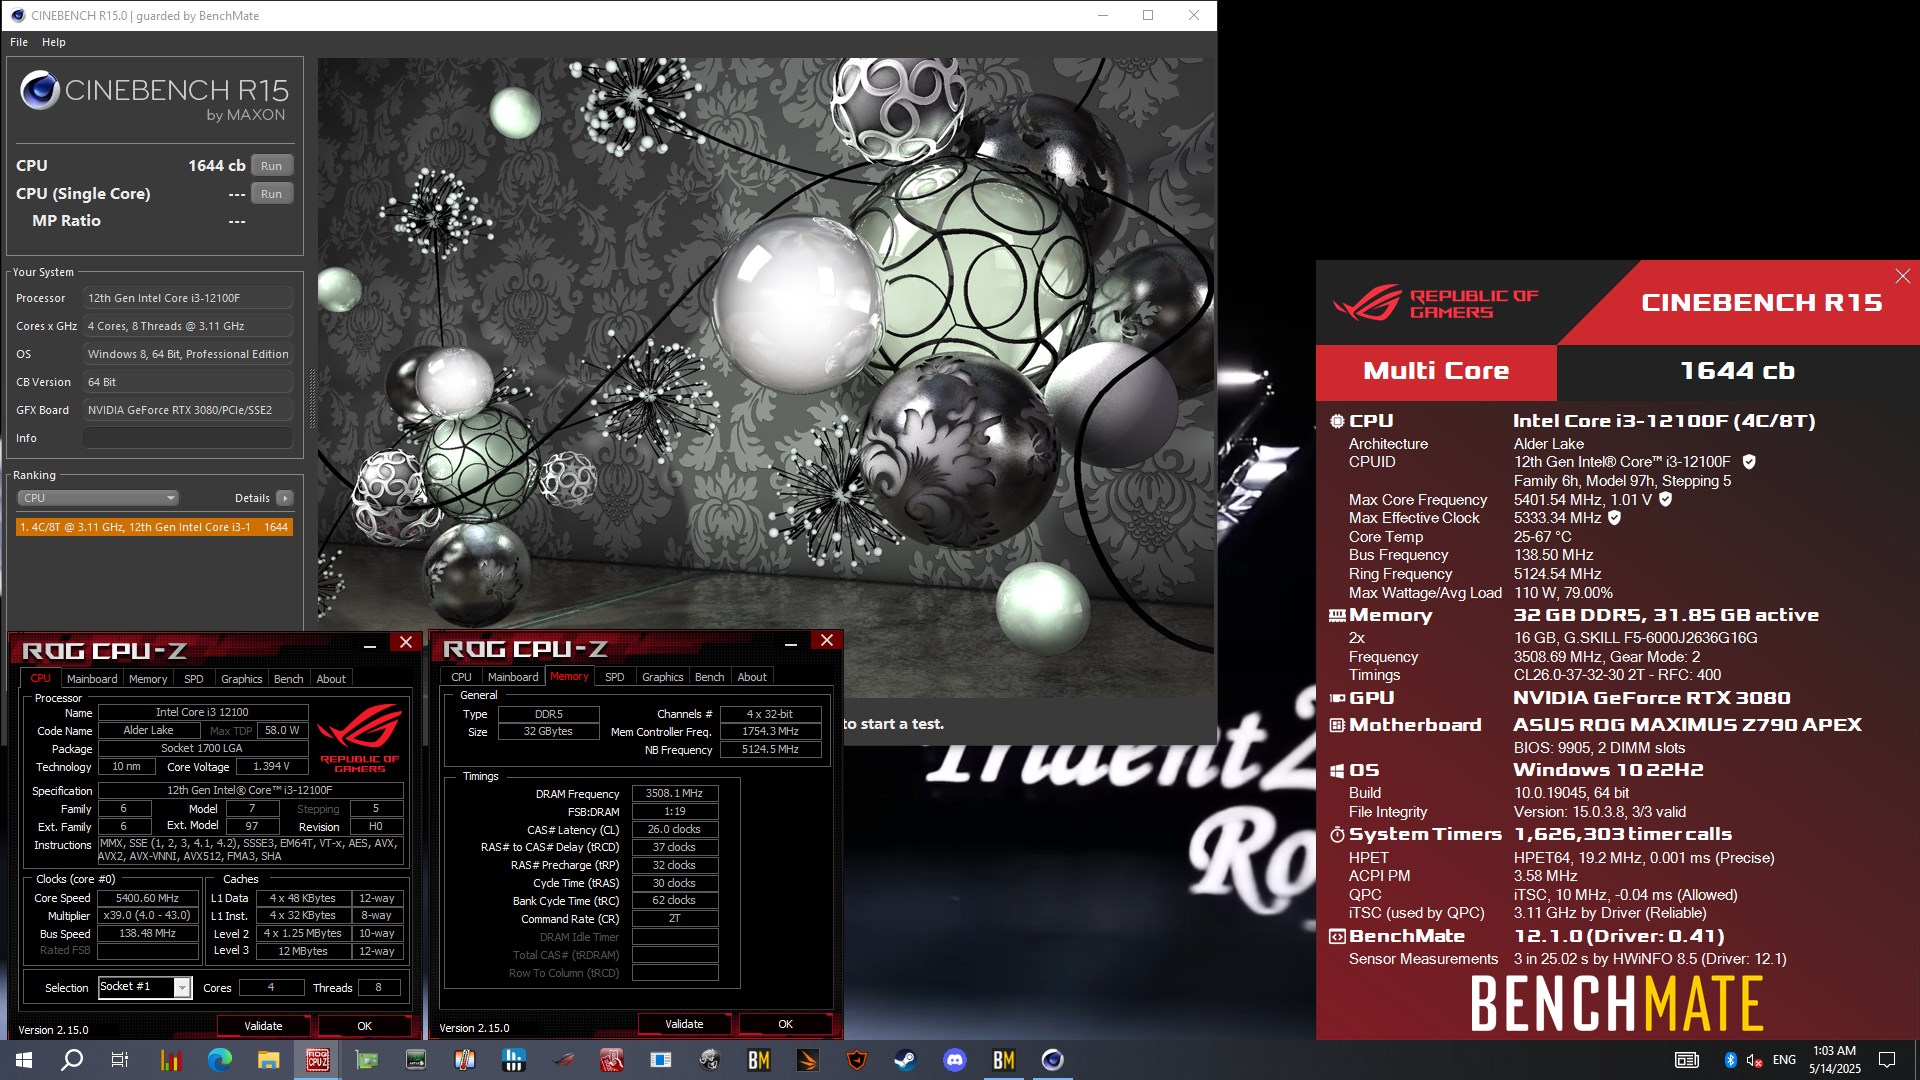Open SPD tab in right CPU-Z window

[615, 677]
